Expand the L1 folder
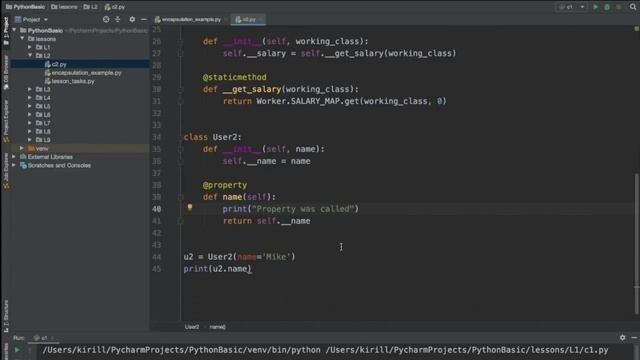Screen dimensions: 640x360 [30, 47]
